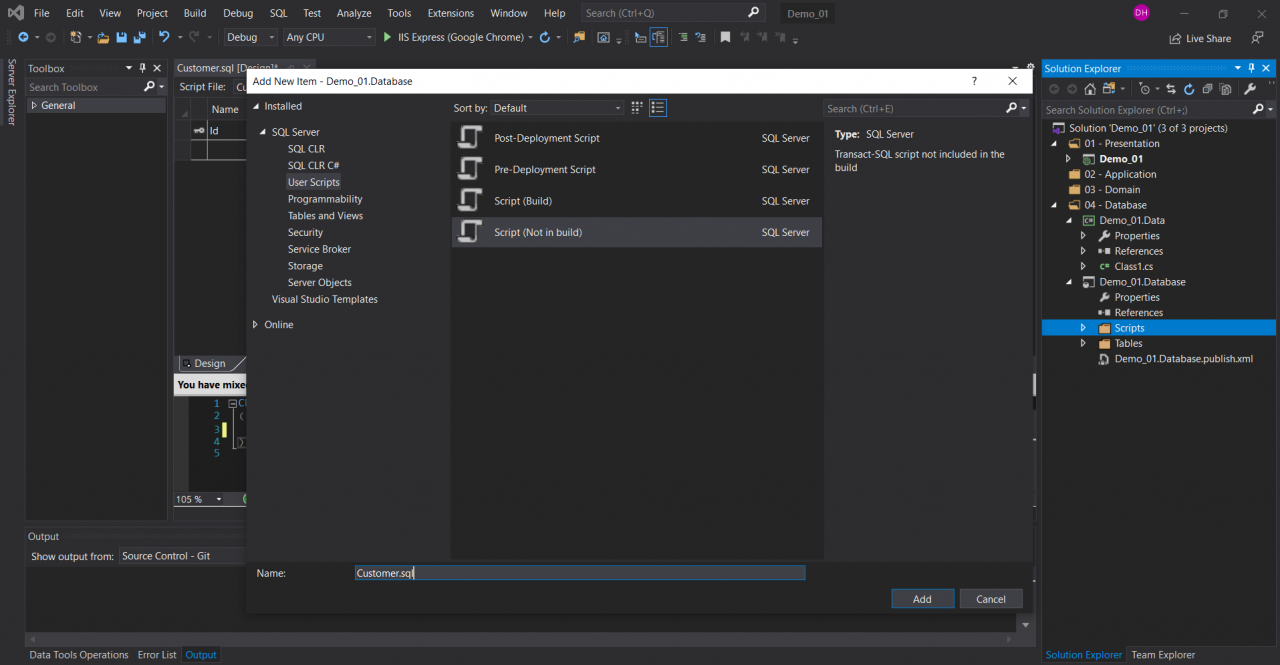The height and width of the screenshot is (665, 1280).
Task: Click the Add button
Action: tap(922, 598)
